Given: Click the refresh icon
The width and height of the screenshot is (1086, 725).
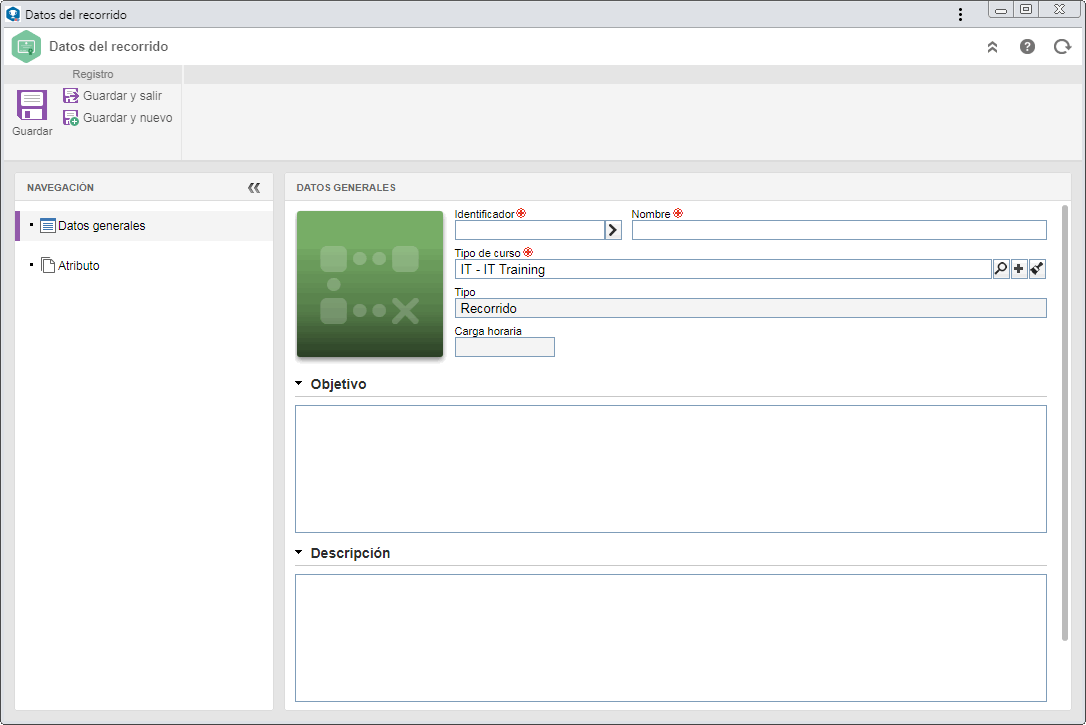Looking at the screenshot, I should coord(1062,46).
